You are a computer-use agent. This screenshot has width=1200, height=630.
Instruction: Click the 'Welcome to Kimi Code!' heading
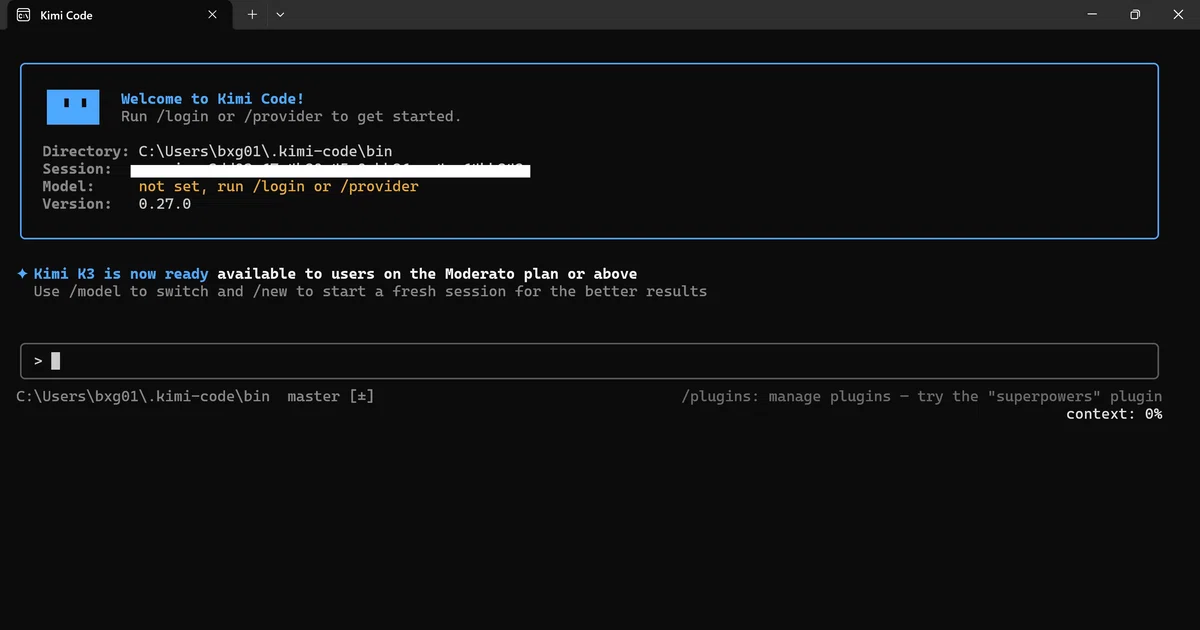212,99
